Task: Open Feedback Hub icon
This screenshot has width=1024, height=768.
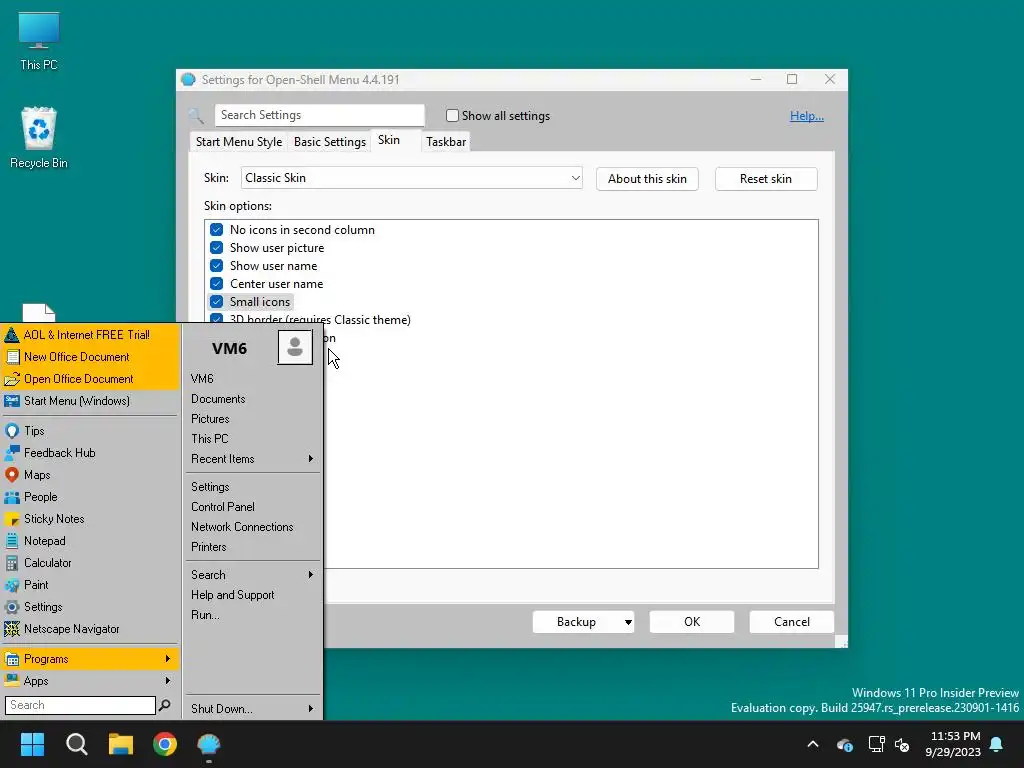Action: coord(12,453)
